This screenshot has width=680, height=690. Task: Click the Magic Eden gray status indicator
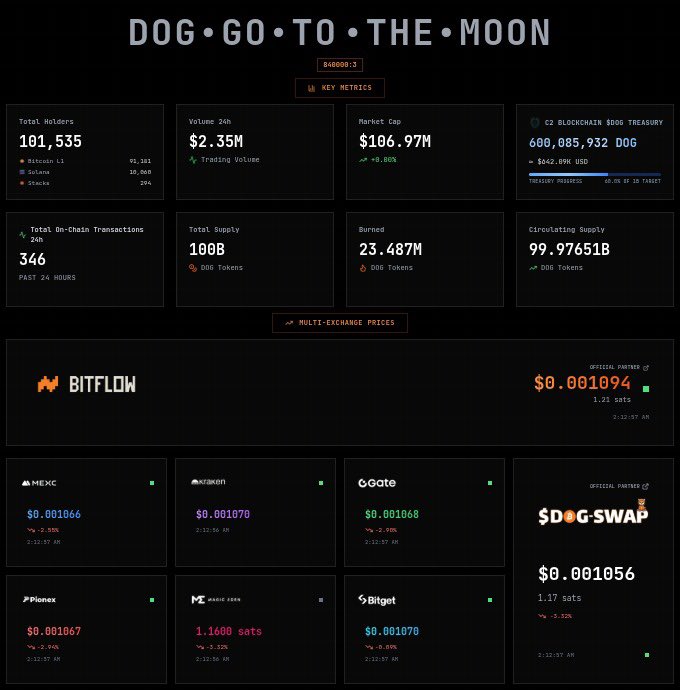(x=321, y=600)
